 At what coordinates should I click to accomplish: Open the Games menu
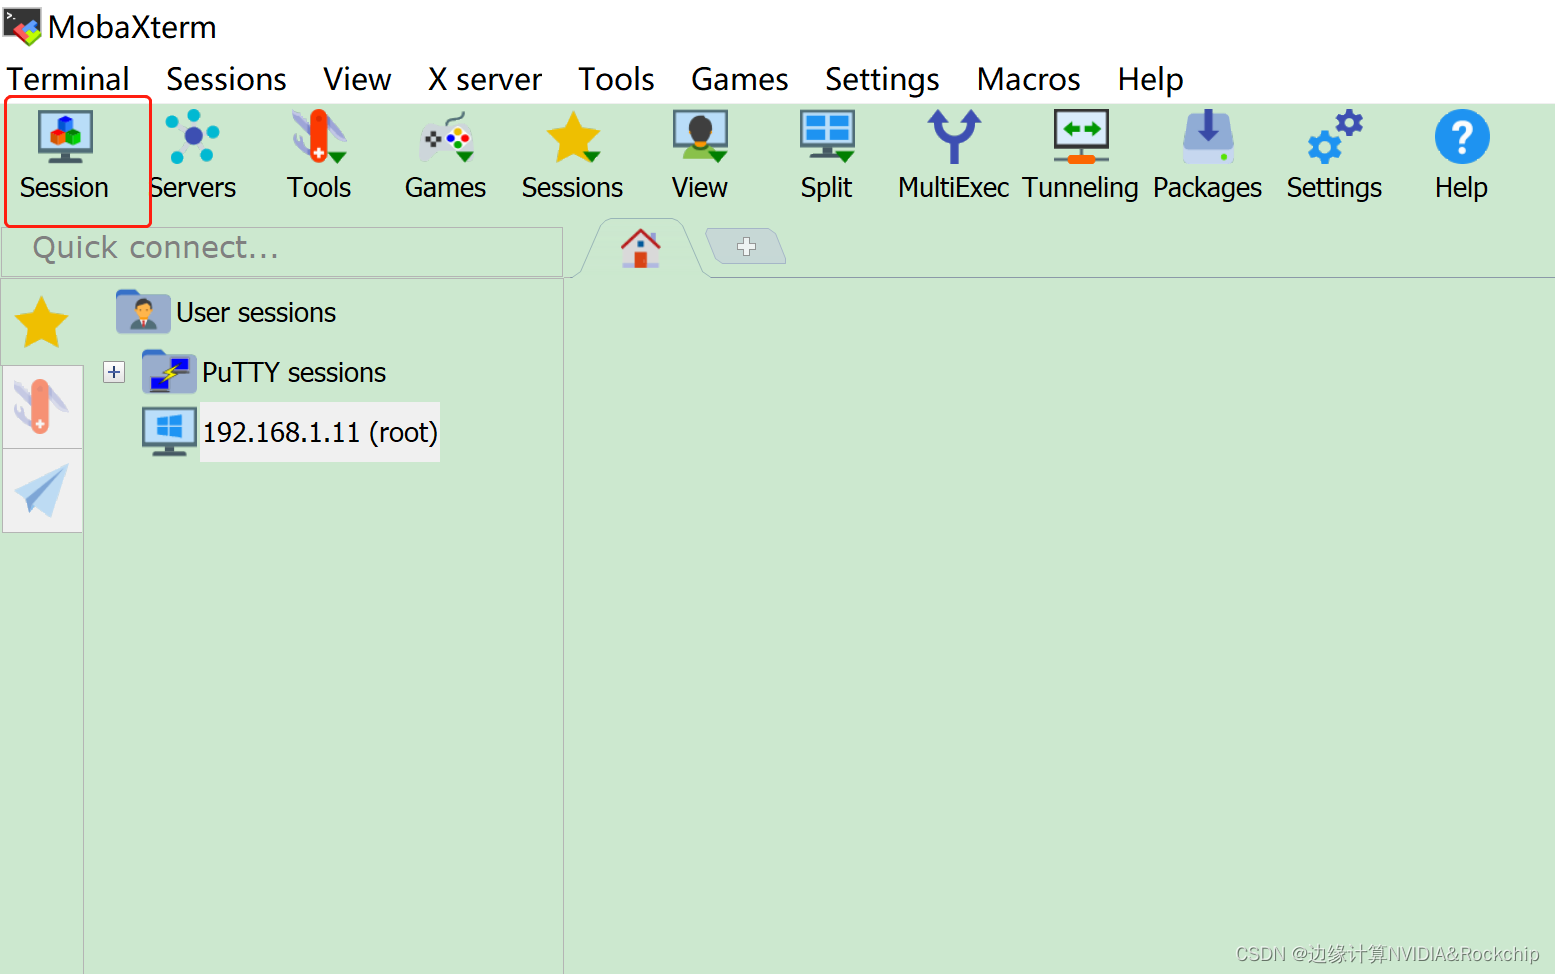pos(740,79)
